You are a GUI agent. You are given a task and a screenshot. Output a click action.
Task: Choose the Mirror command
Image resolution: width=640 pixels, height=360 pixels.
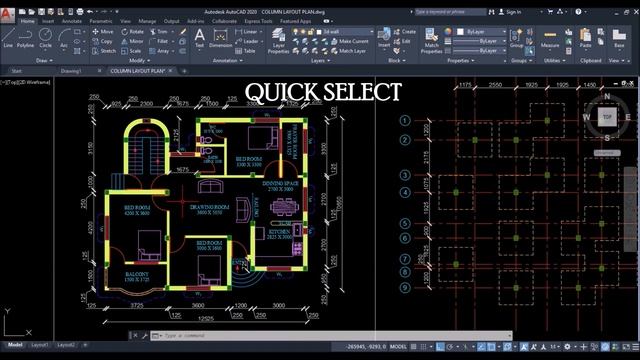(x=132, y=41)
